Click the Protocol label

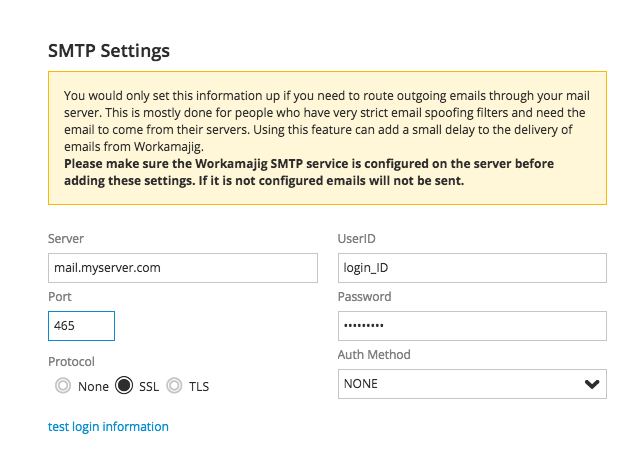[x=71, y=361]
